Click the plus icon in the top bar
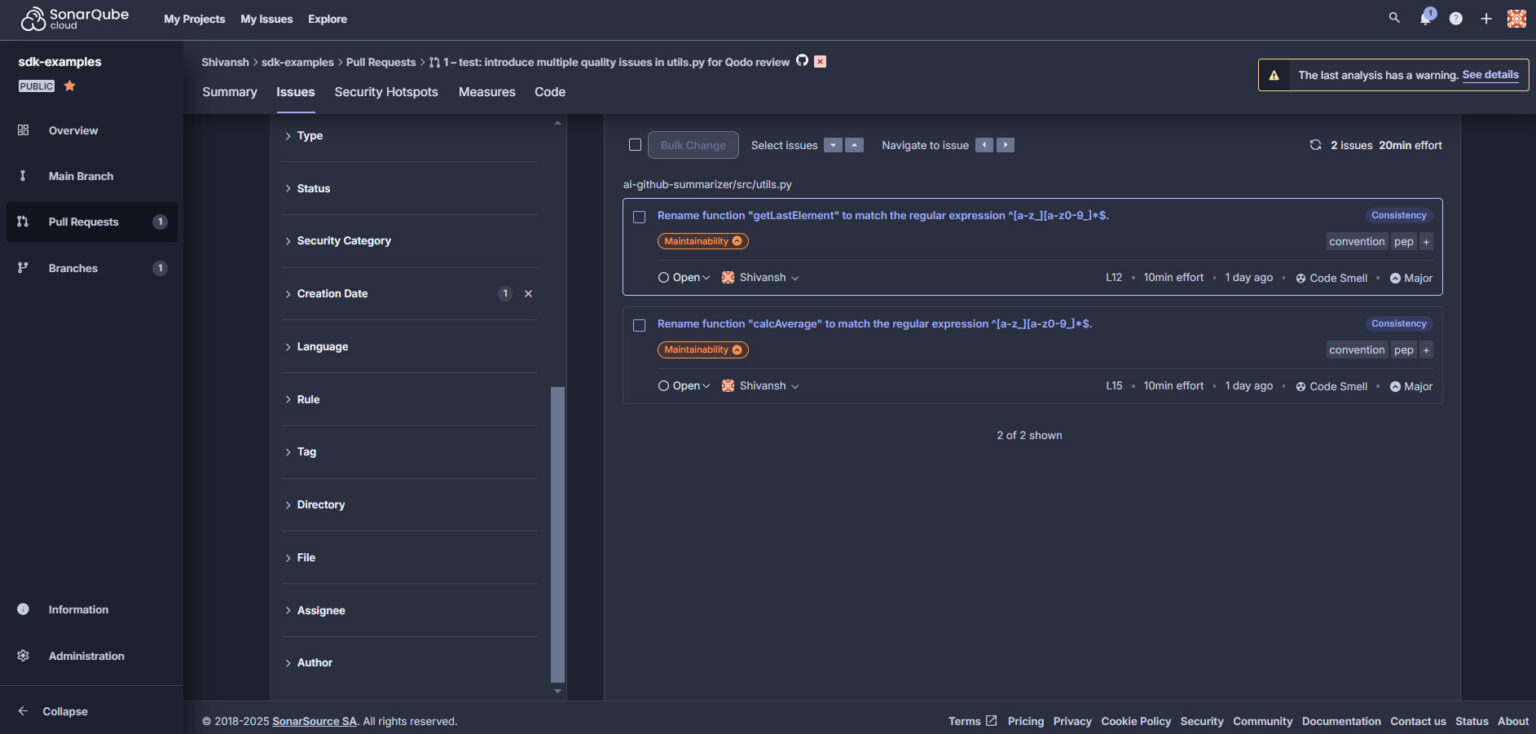The height and width of the screenshot is (734, 1536). click(1486, 17)
